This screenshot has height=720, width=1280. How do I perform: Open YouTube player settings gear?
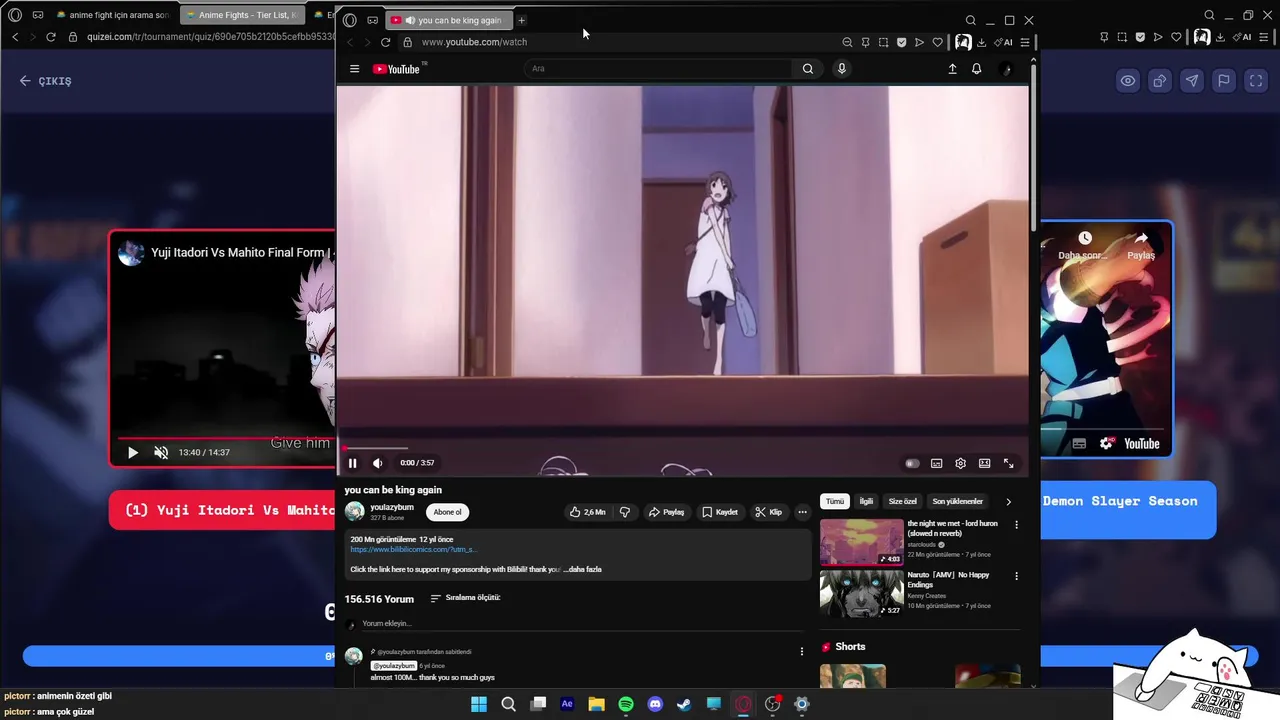[960, 463]
